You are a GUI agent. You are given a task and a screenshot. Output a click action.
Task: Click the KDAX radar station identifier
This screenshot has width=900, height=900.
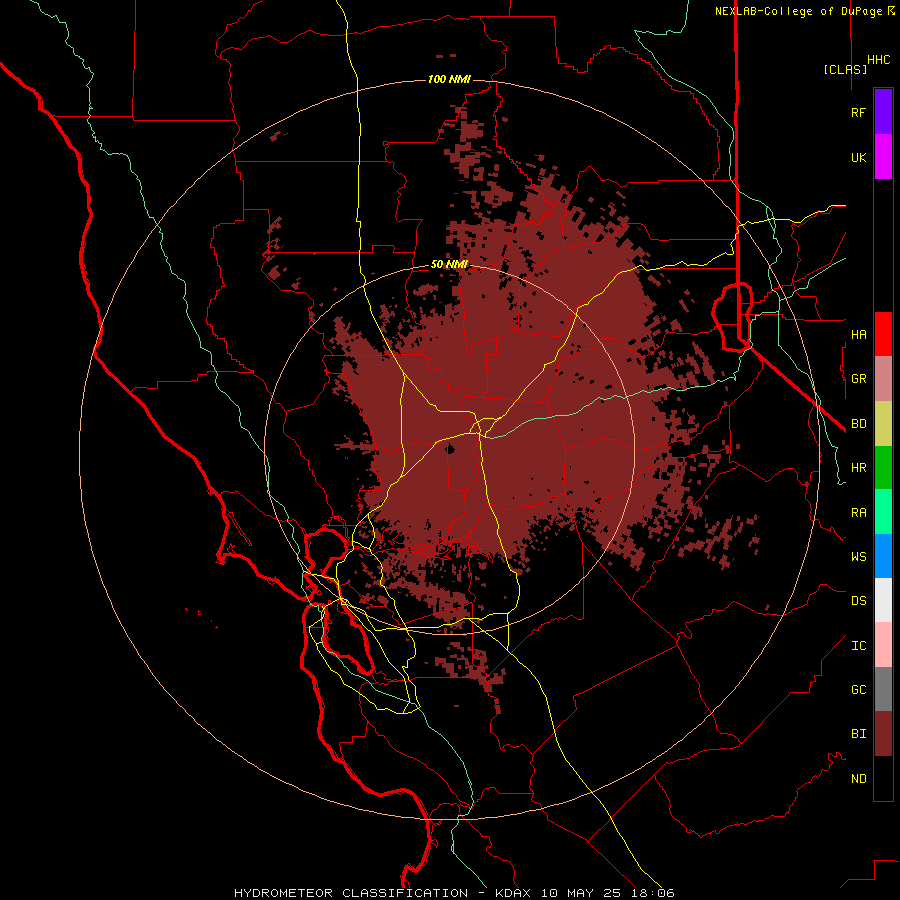click(513, 893)
